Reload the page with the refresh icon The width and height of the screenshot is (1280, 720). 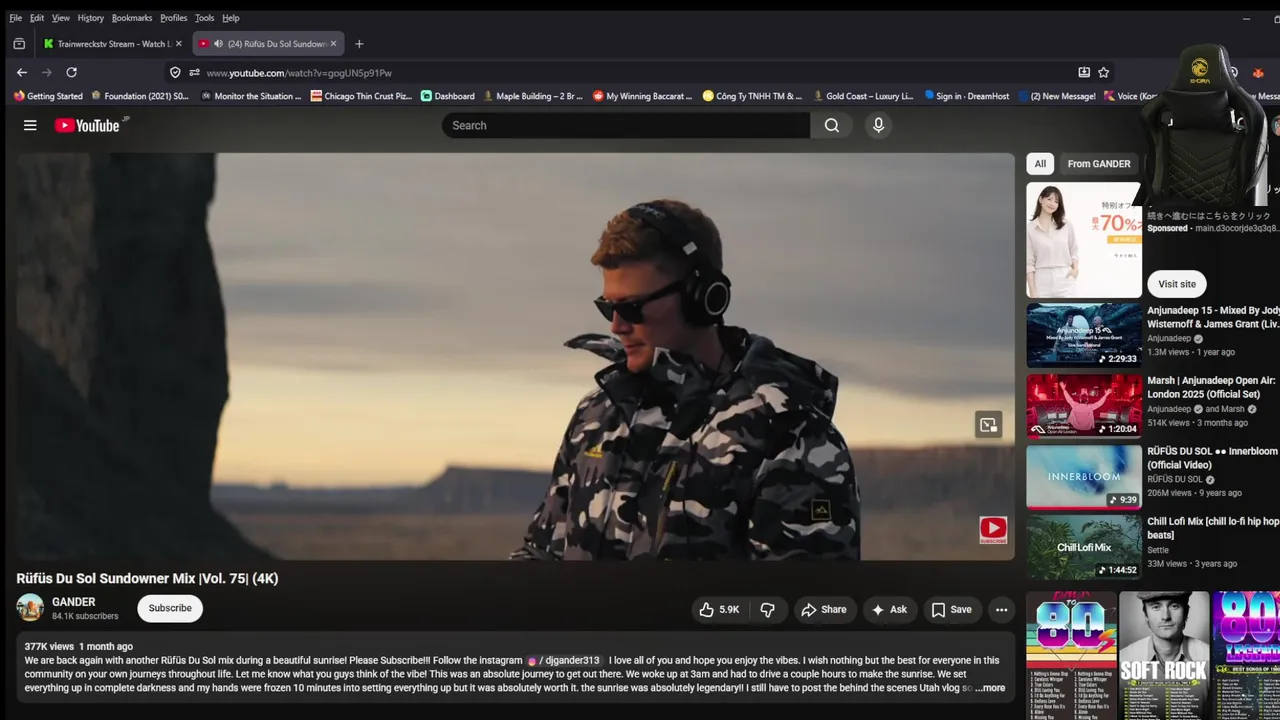pyautogui.click(x=71, y=72)
